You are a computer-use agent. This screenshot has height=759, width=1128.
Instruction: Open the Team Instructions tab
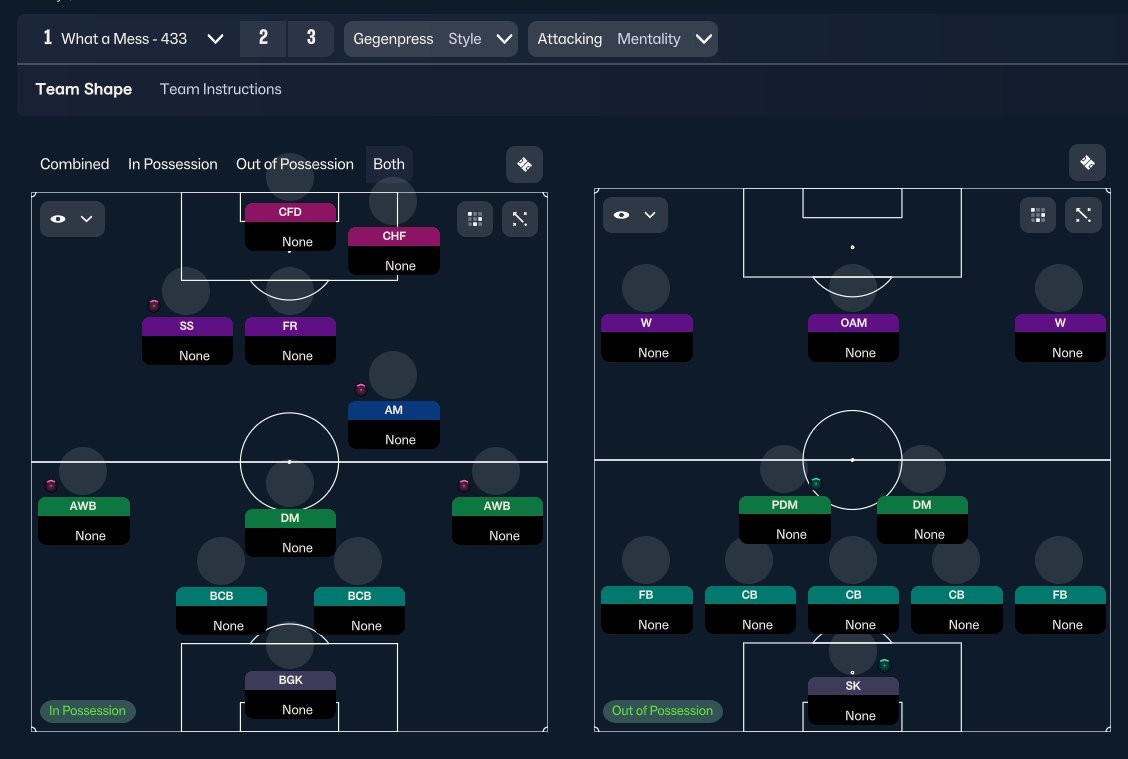point(221,89)
